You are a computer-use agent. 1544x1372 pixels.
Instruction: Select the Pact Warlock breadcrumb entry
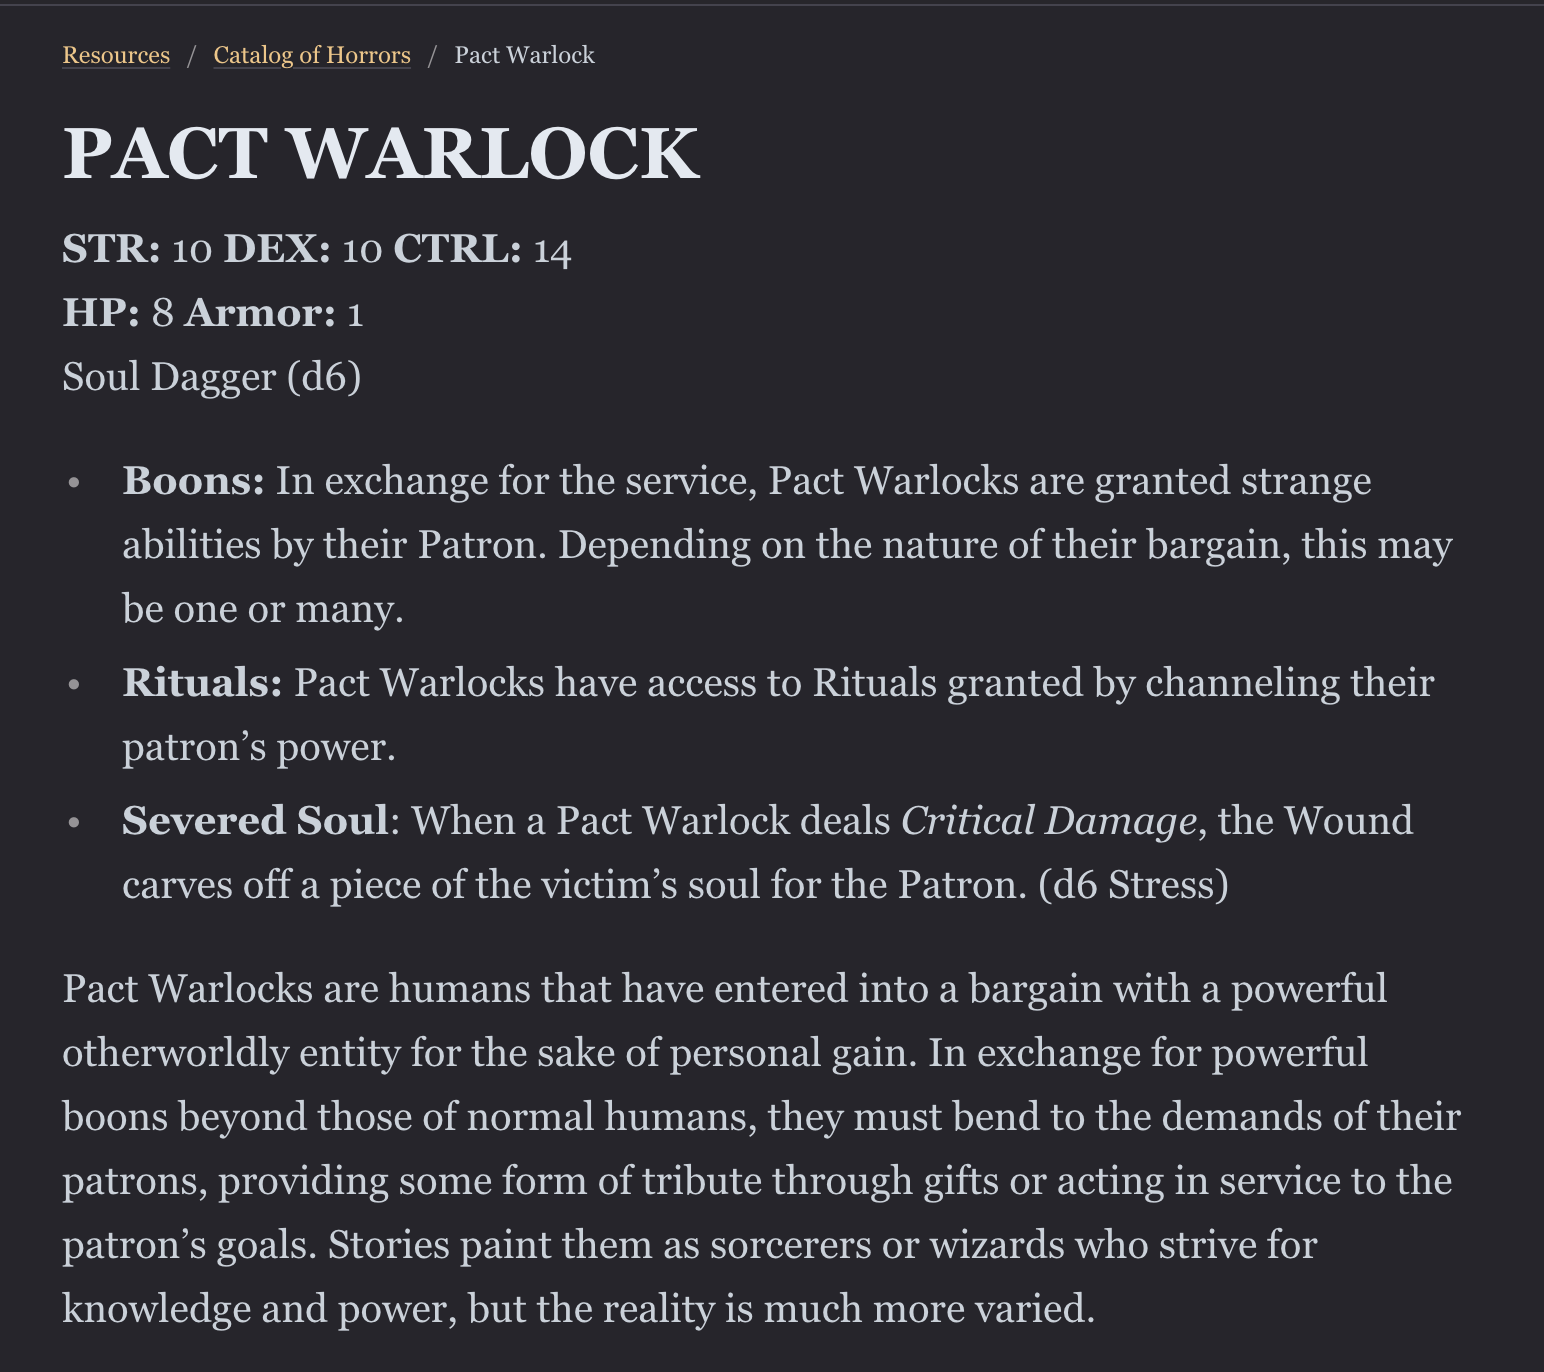[x=524, y=55]
